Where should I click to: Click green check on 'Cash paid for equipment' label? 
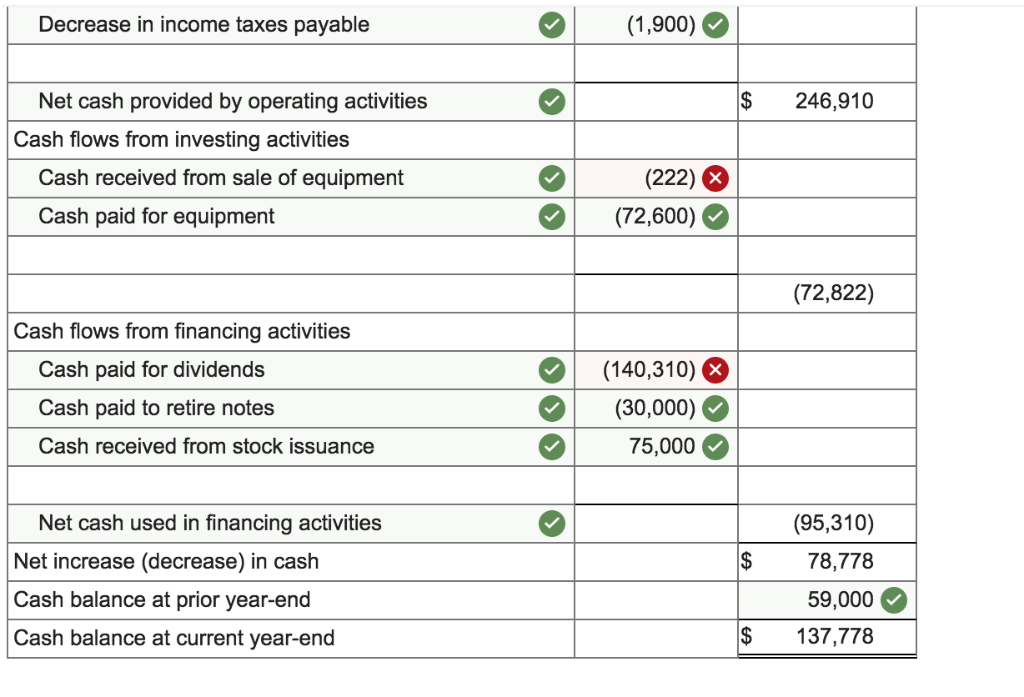coord(552,217)
